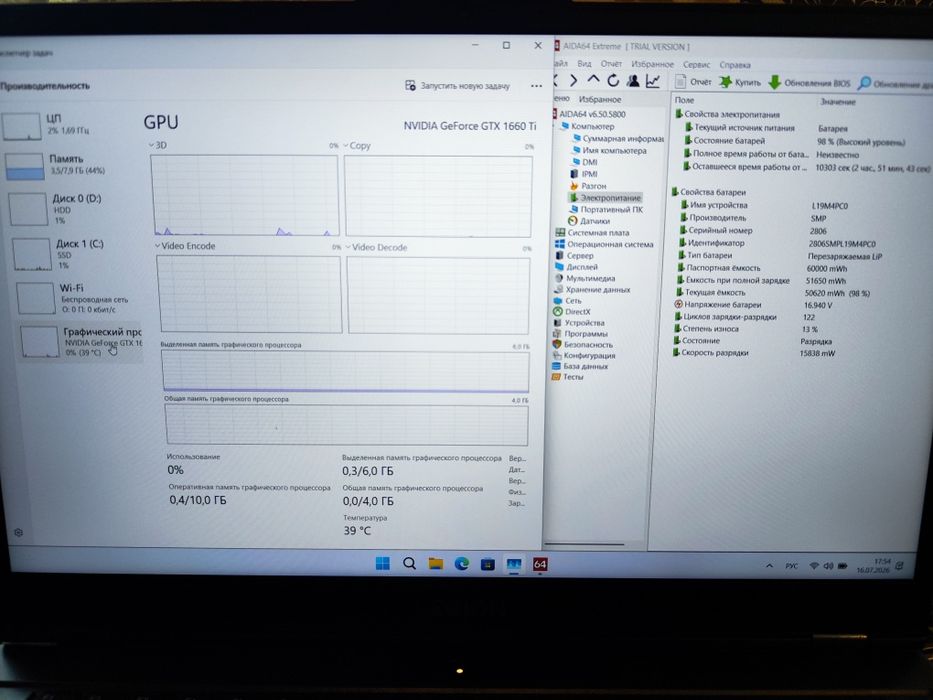Viewport: 933px width, 700px height.
Task: Show hidden tray icons chevron
Action: [769, 565]
